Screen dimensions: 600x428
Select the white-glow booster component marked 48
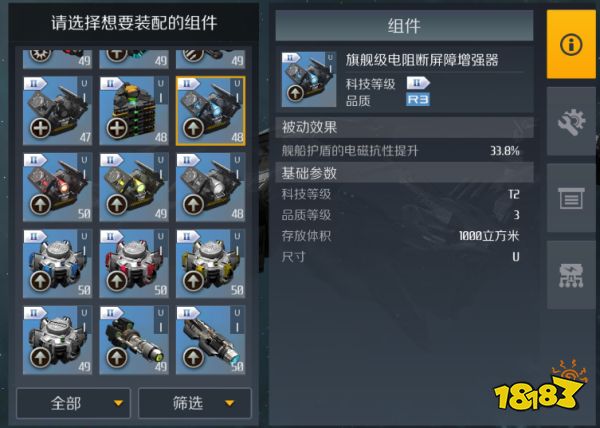pyautogui.click(x=210, y=187)
